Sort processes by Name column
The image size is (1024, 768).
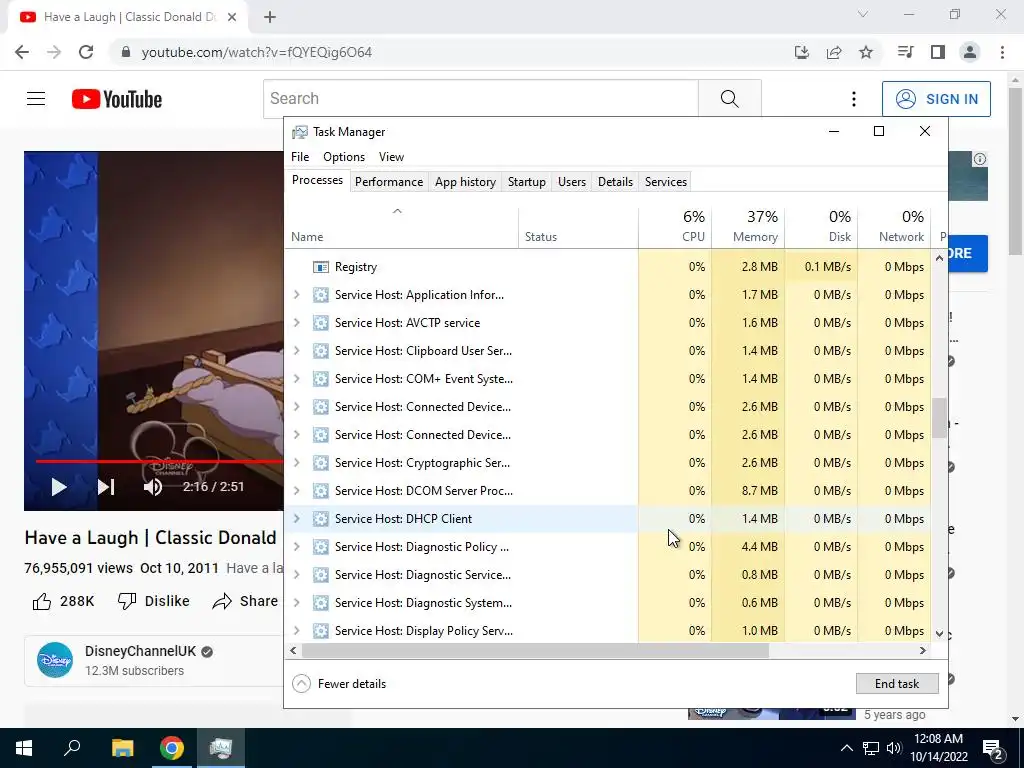pyautogui.click(x=402, y=227)
